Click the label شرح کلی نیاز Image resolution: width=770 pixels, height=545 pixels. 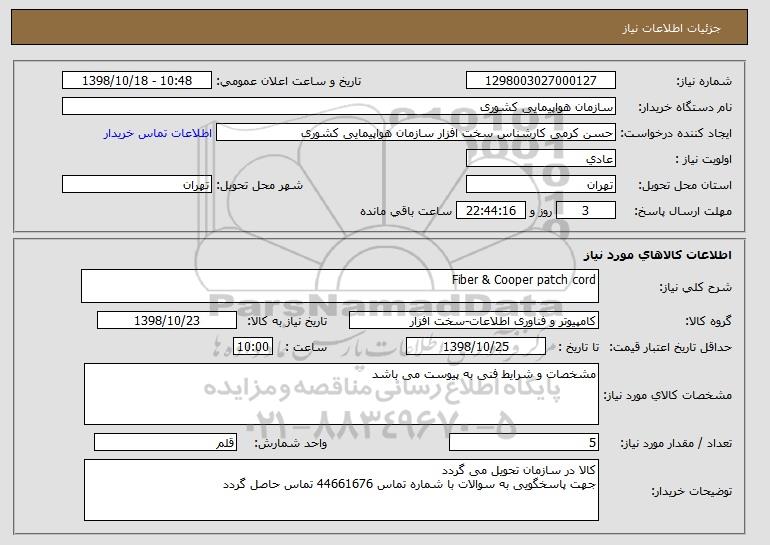coord(695,288)
